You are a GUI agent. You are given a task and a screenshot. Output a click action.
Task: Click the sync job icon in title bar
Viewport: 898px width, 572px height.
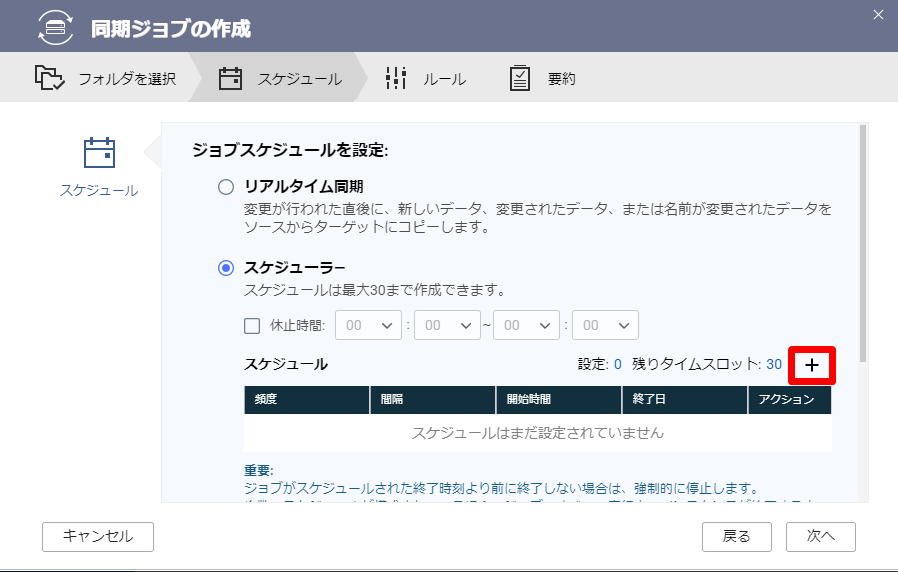tap(56, 27)
